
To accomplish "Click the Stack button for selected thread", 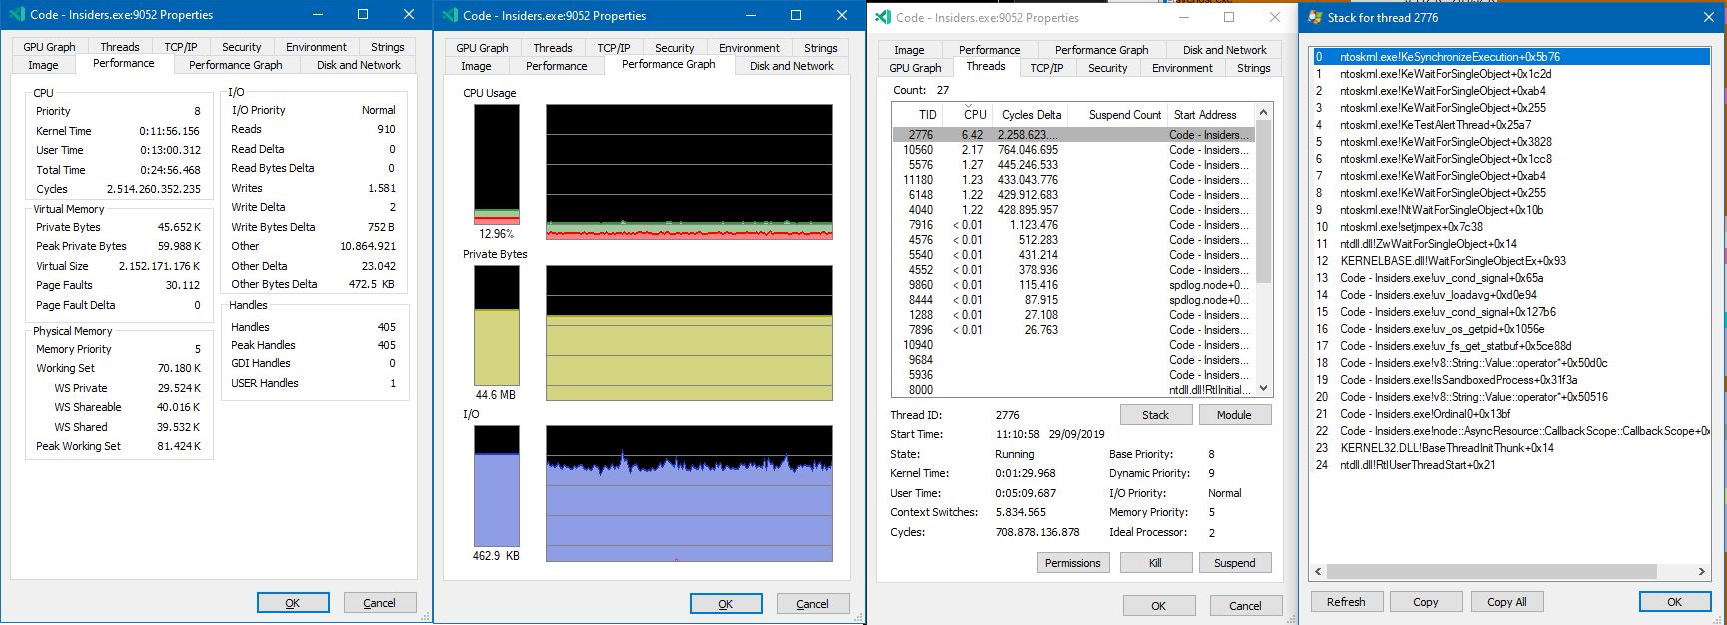I will (x=1155, y=415).
